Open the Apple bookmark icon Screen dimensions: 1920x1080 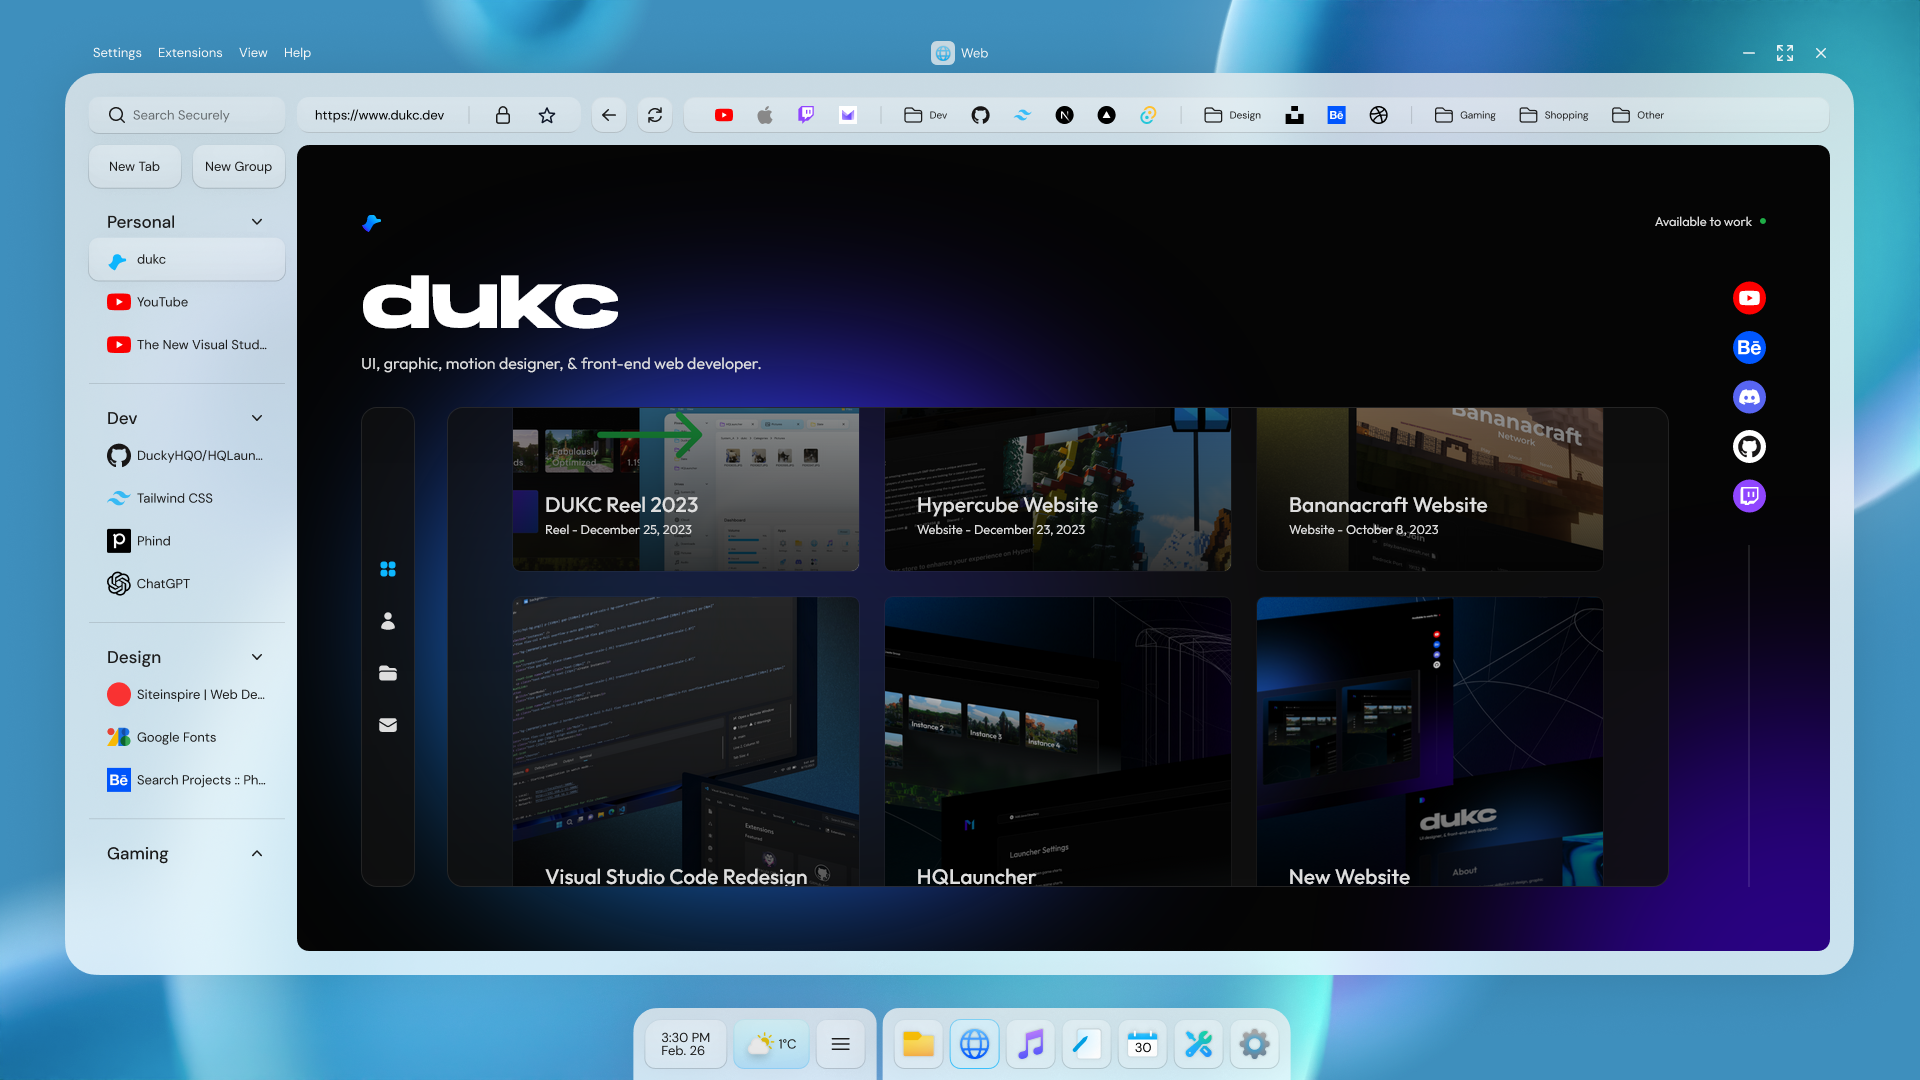765,115
